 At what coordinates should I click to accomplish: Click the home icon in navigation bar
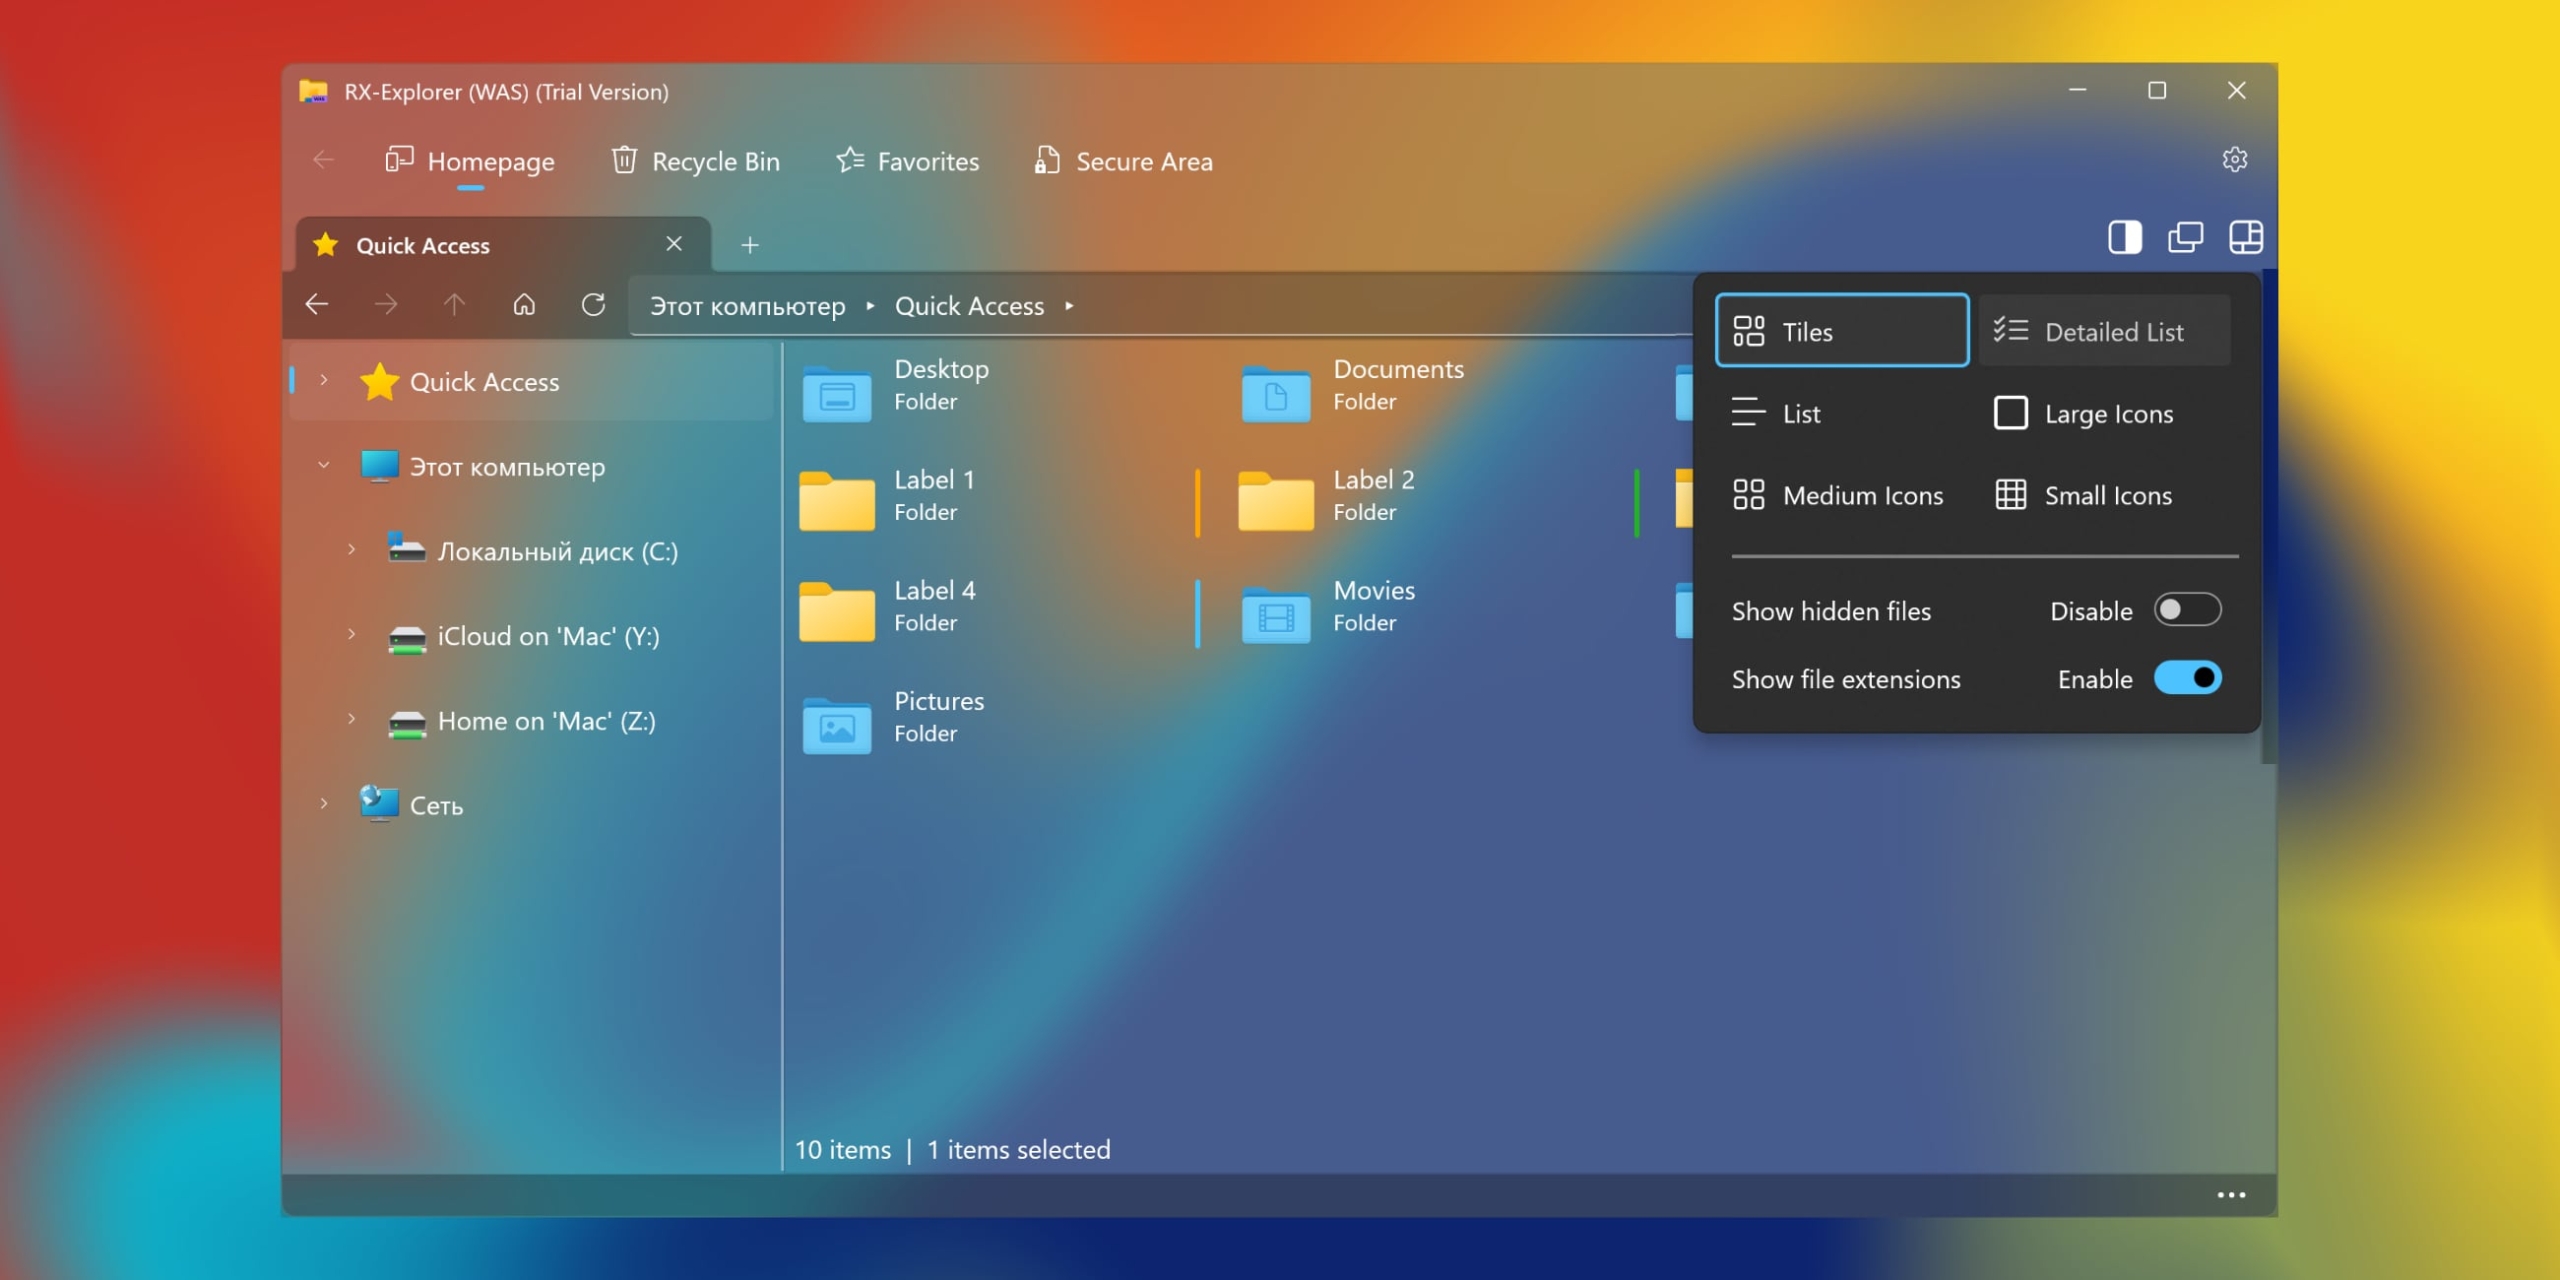(524, 305)
